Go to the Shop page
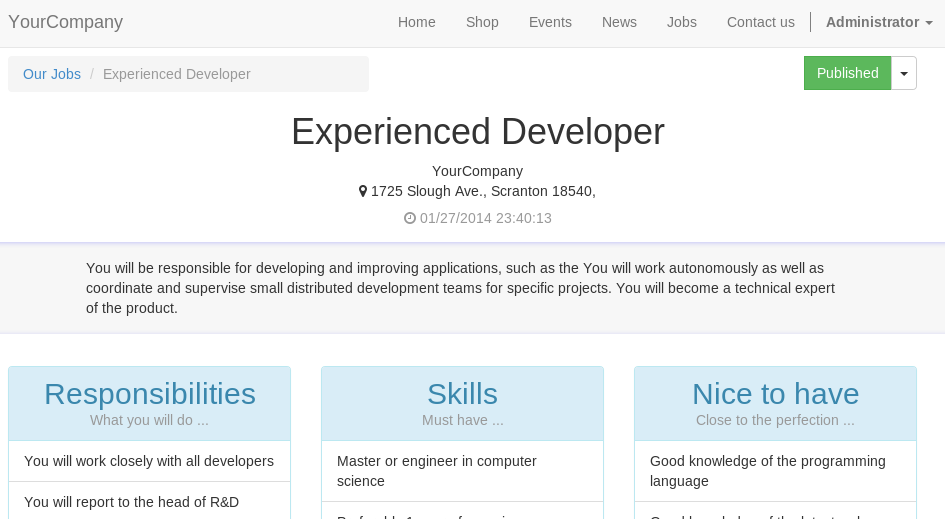Viewport: 945px width, 519px height. pos(482,22)
